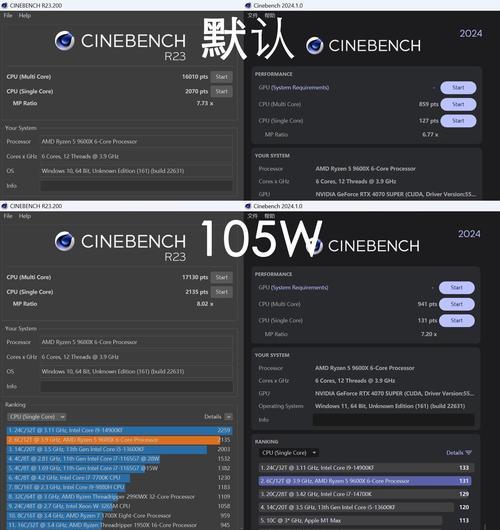Start CPU Multi Core in top 2024 window
500x530 pixels.
click(458, 104)
